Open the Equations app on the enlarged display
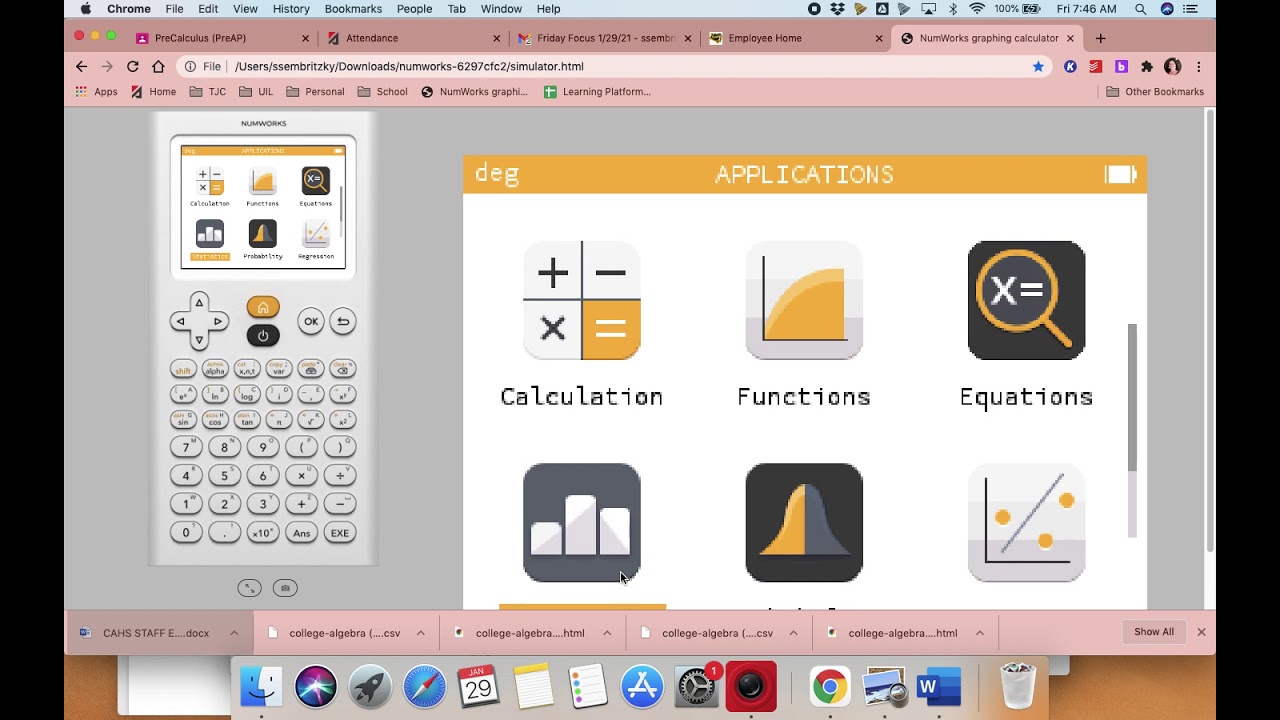 point(1026,300)
